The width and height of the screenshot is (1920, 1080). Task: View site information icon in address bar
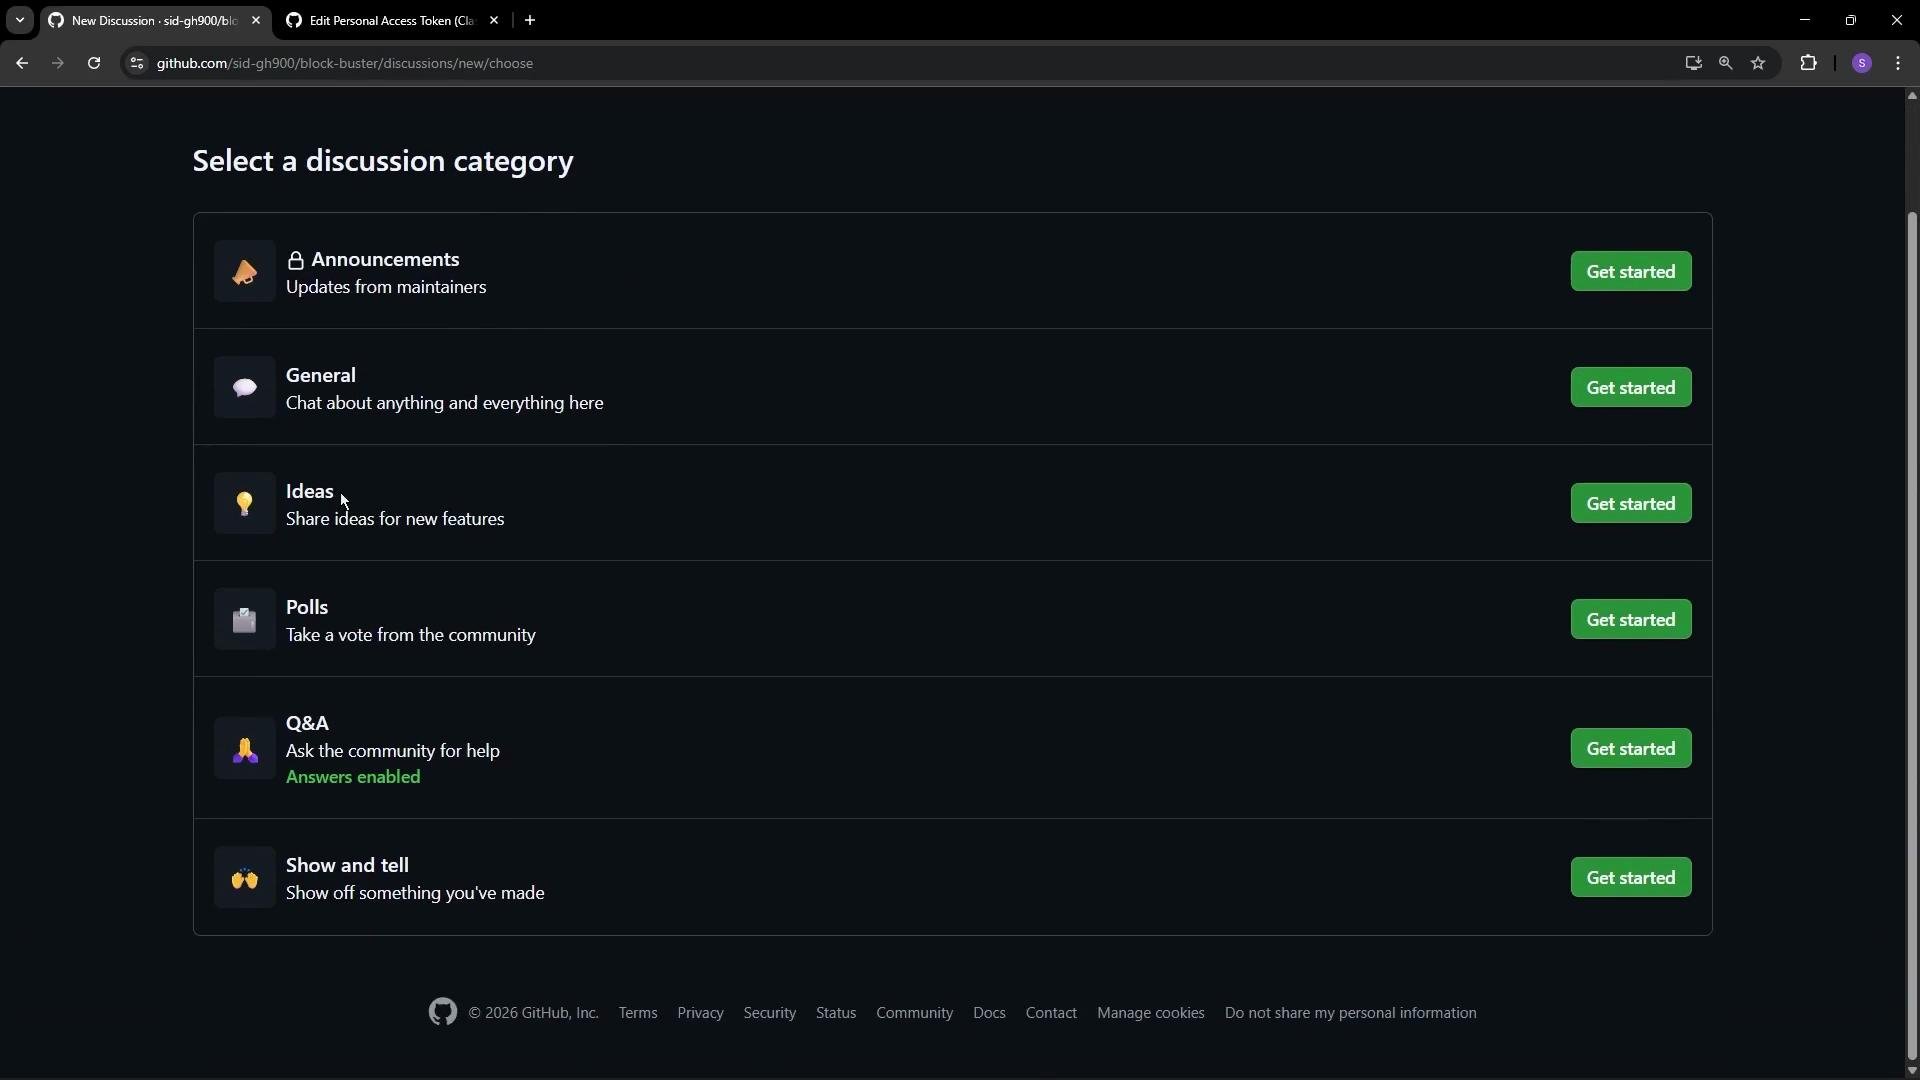(137, 63)
